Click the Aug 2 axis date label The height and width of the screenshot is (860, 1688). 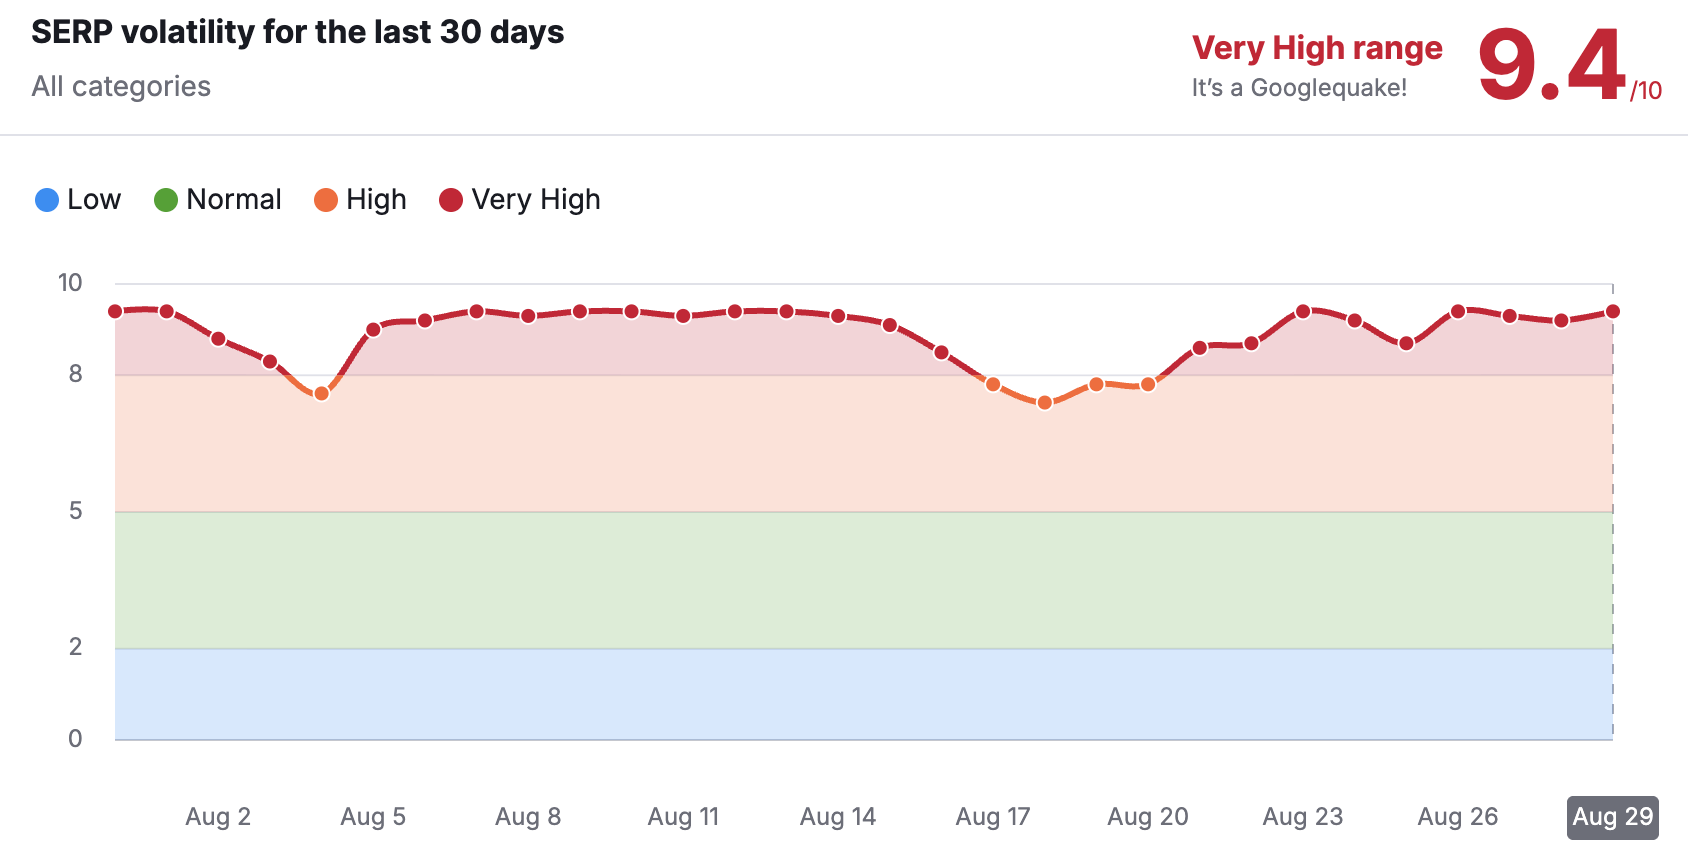218,817
